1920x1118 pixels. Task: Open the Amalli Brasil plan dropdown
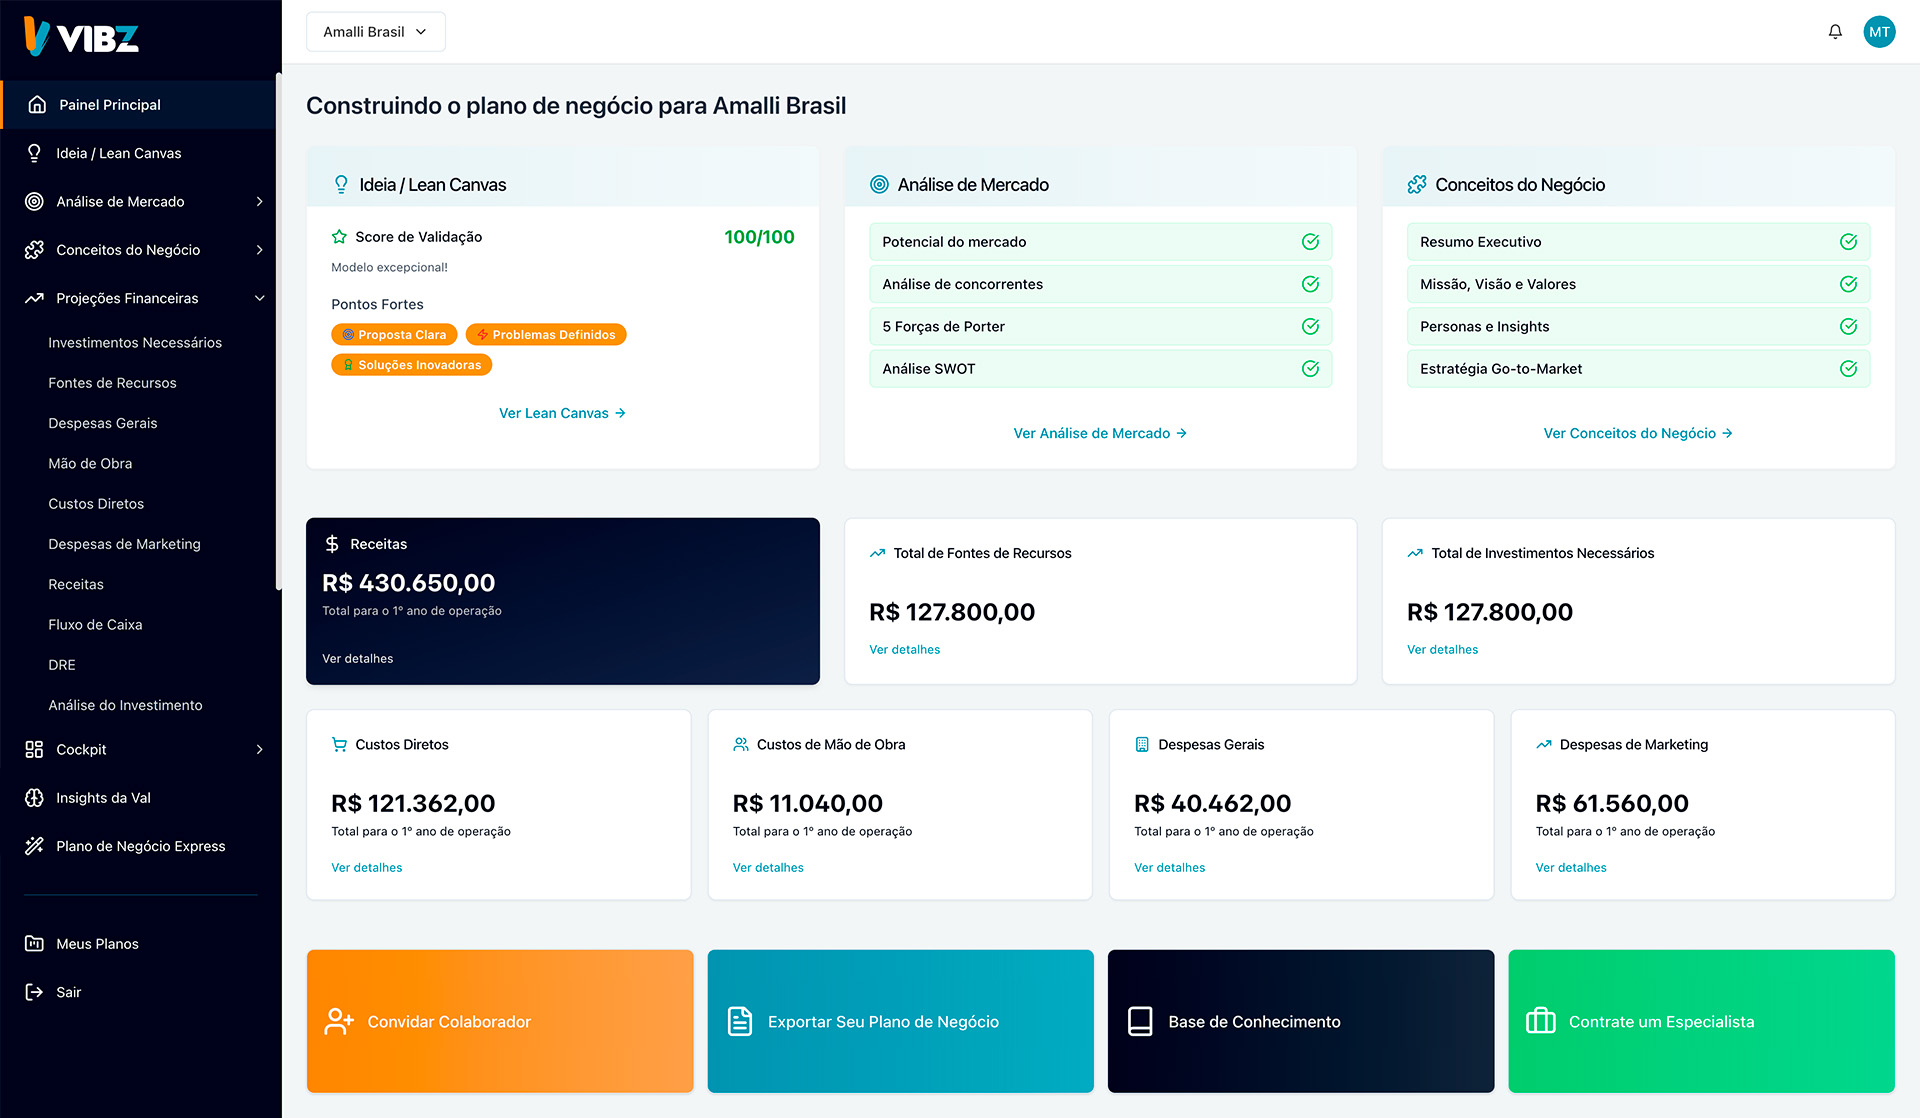click(375, 32)
